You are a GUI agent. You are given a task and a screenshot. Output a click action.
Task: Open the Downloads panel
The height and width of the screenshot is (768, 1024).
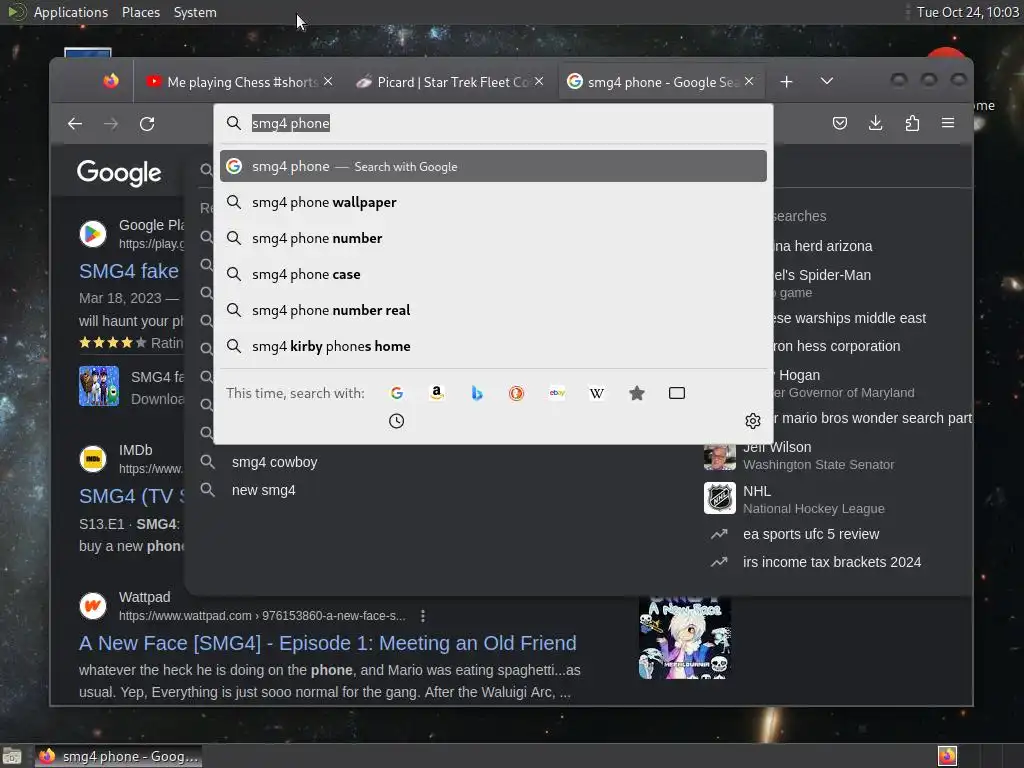pos(876,123)
